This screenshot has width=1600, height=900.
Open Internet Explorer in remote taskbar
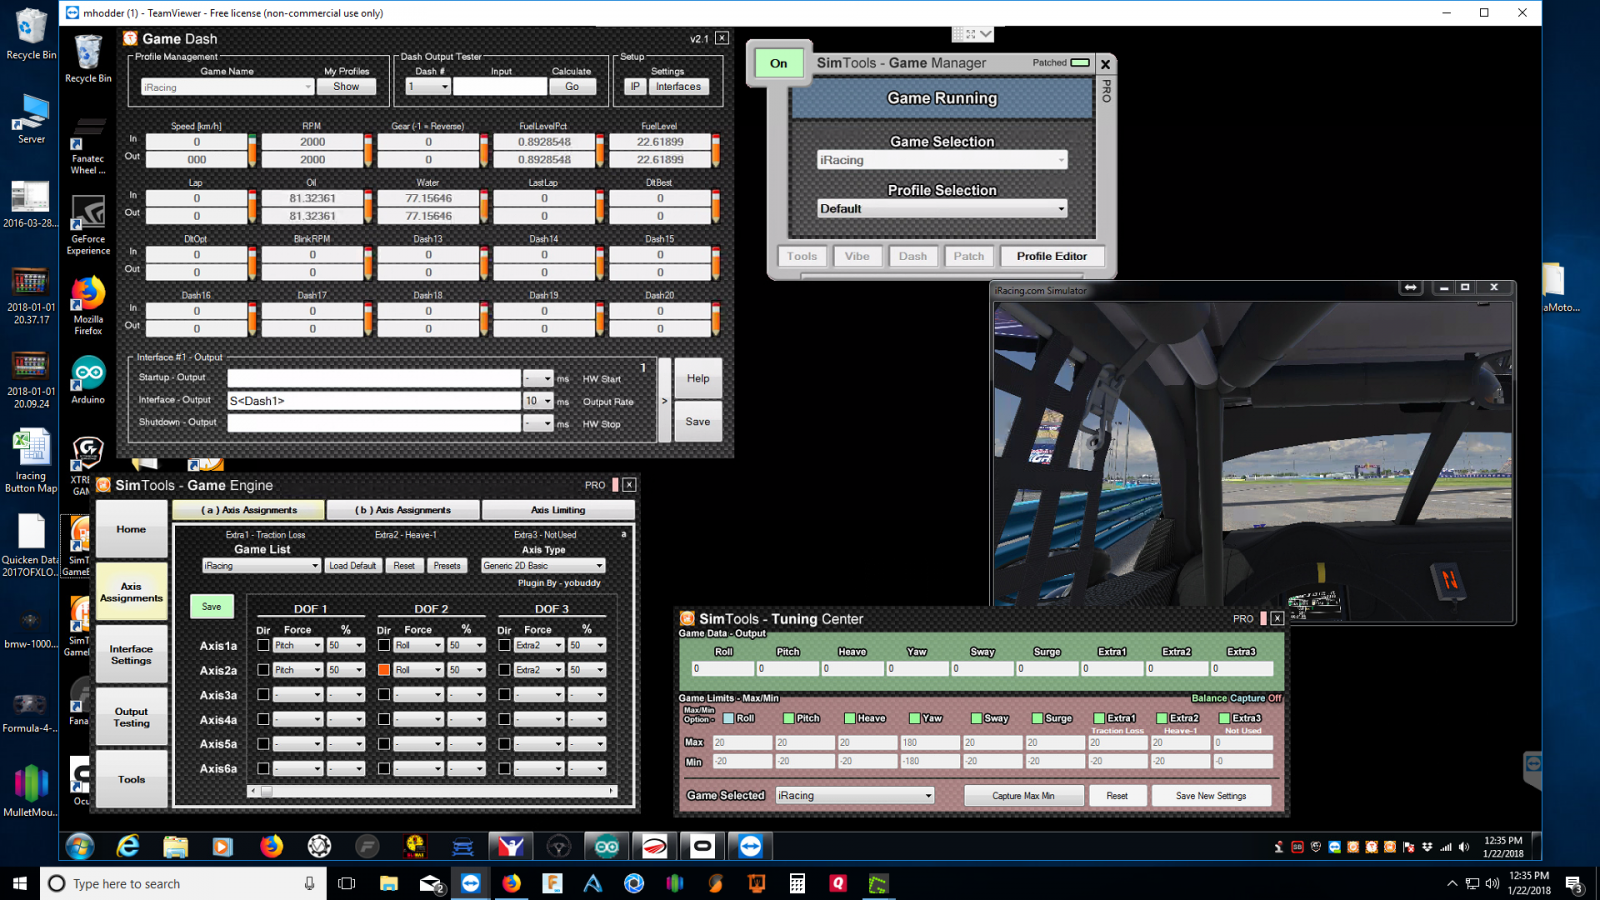click(x=128, y=847)
